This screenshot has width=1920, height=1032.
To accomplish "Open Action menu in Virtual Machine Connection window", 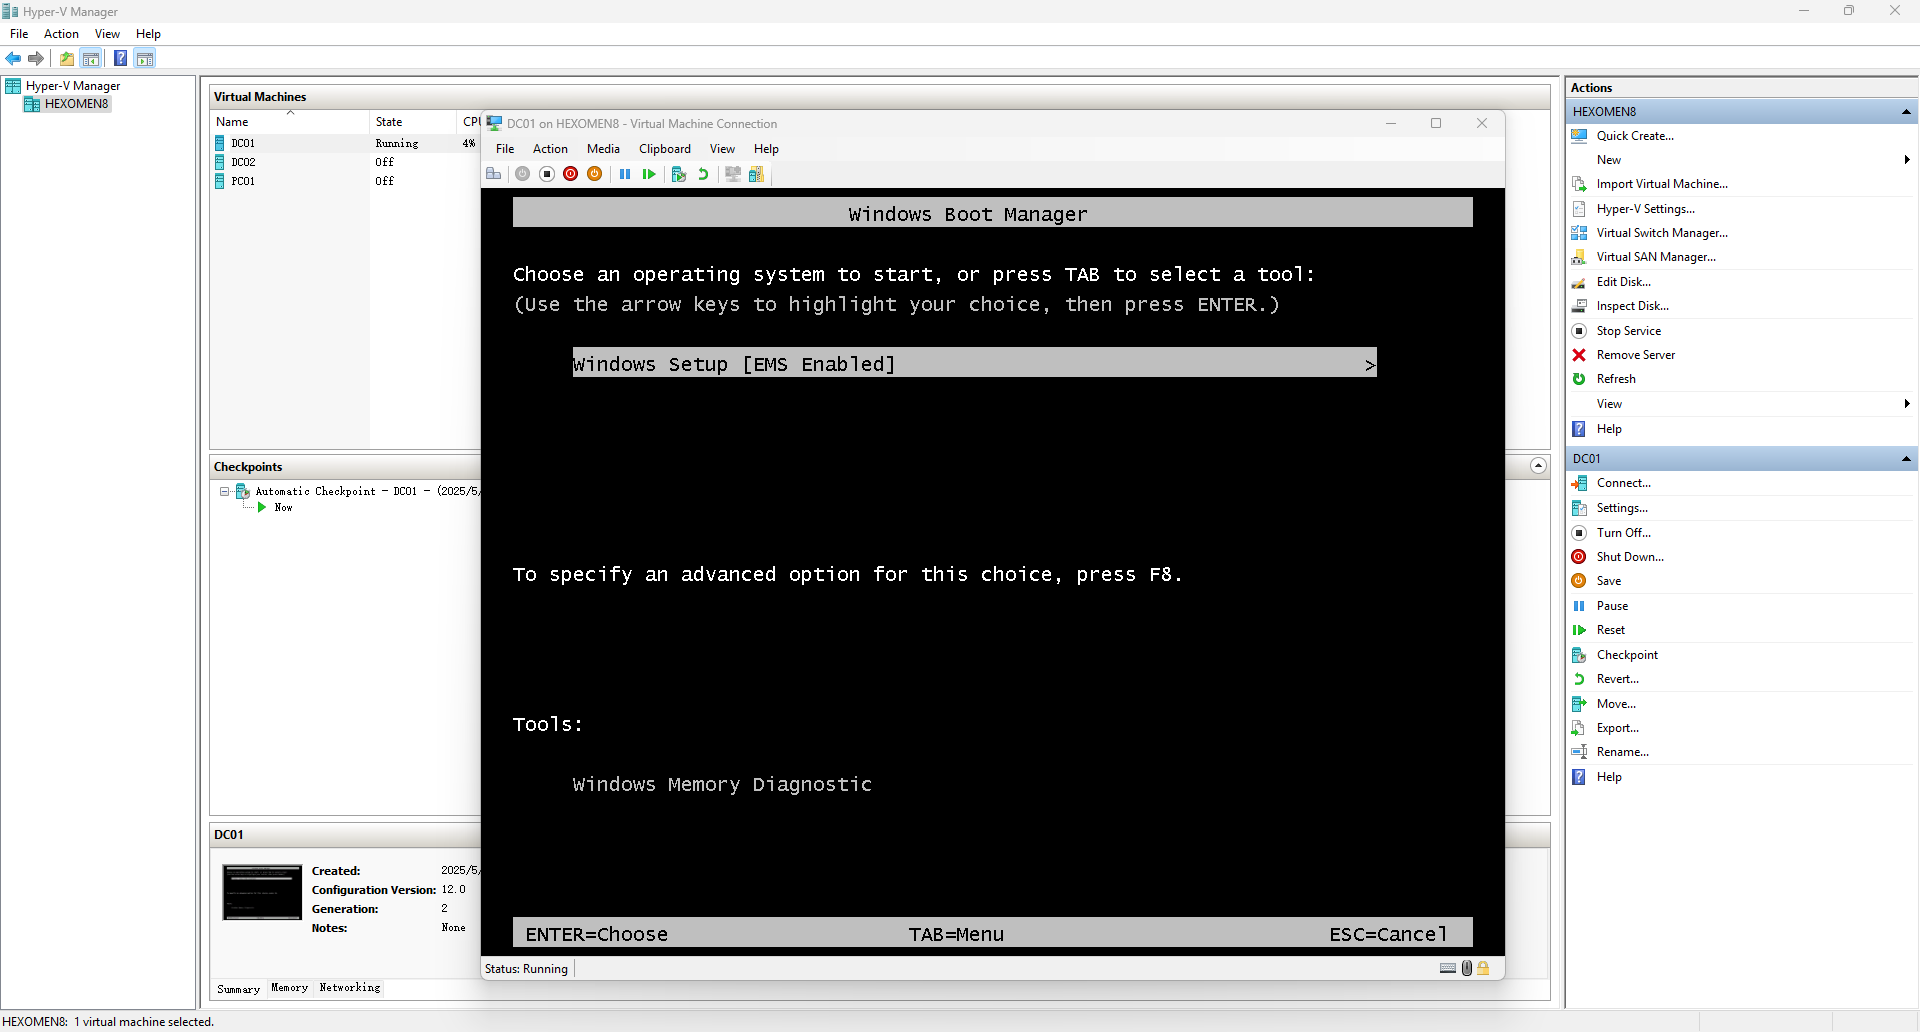I will (x=550, y=149).
